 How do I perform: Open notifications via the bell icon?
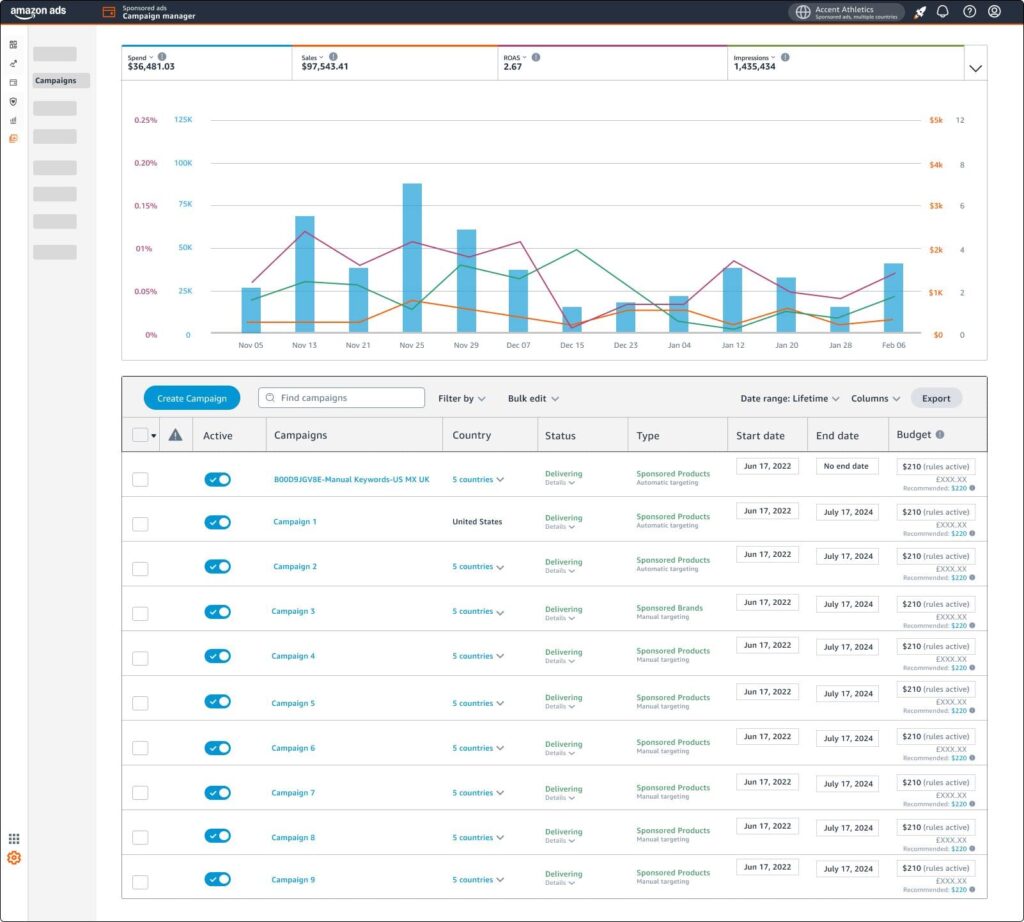941,11
